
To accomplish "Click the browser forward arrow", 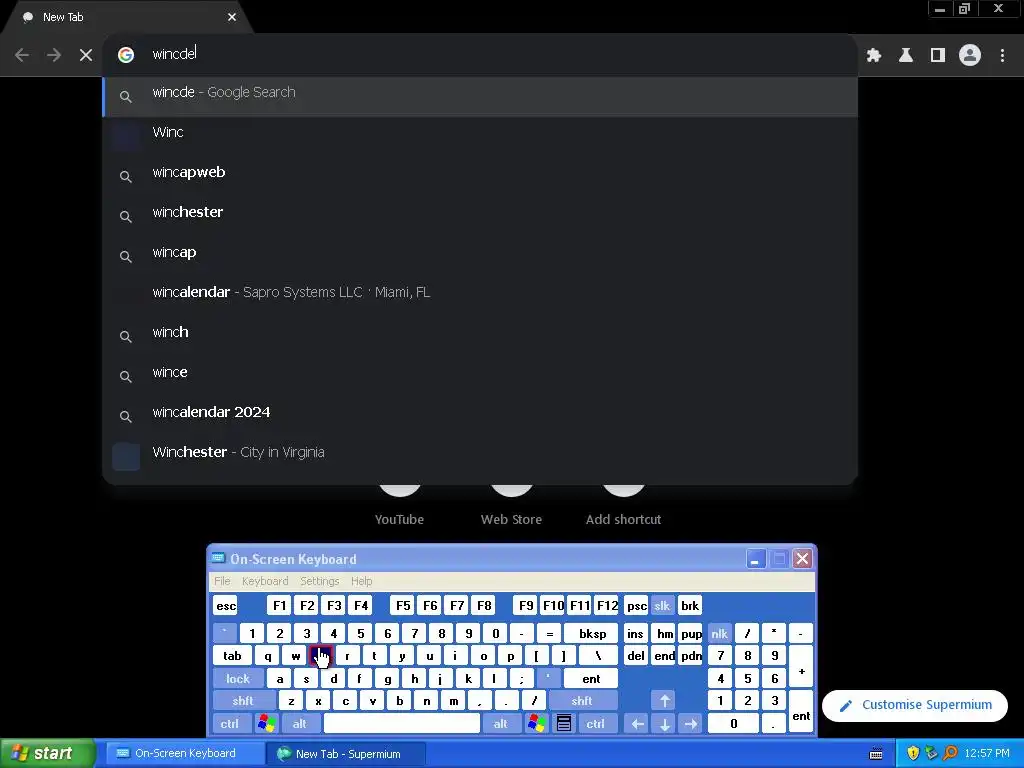I will [54, 55].
